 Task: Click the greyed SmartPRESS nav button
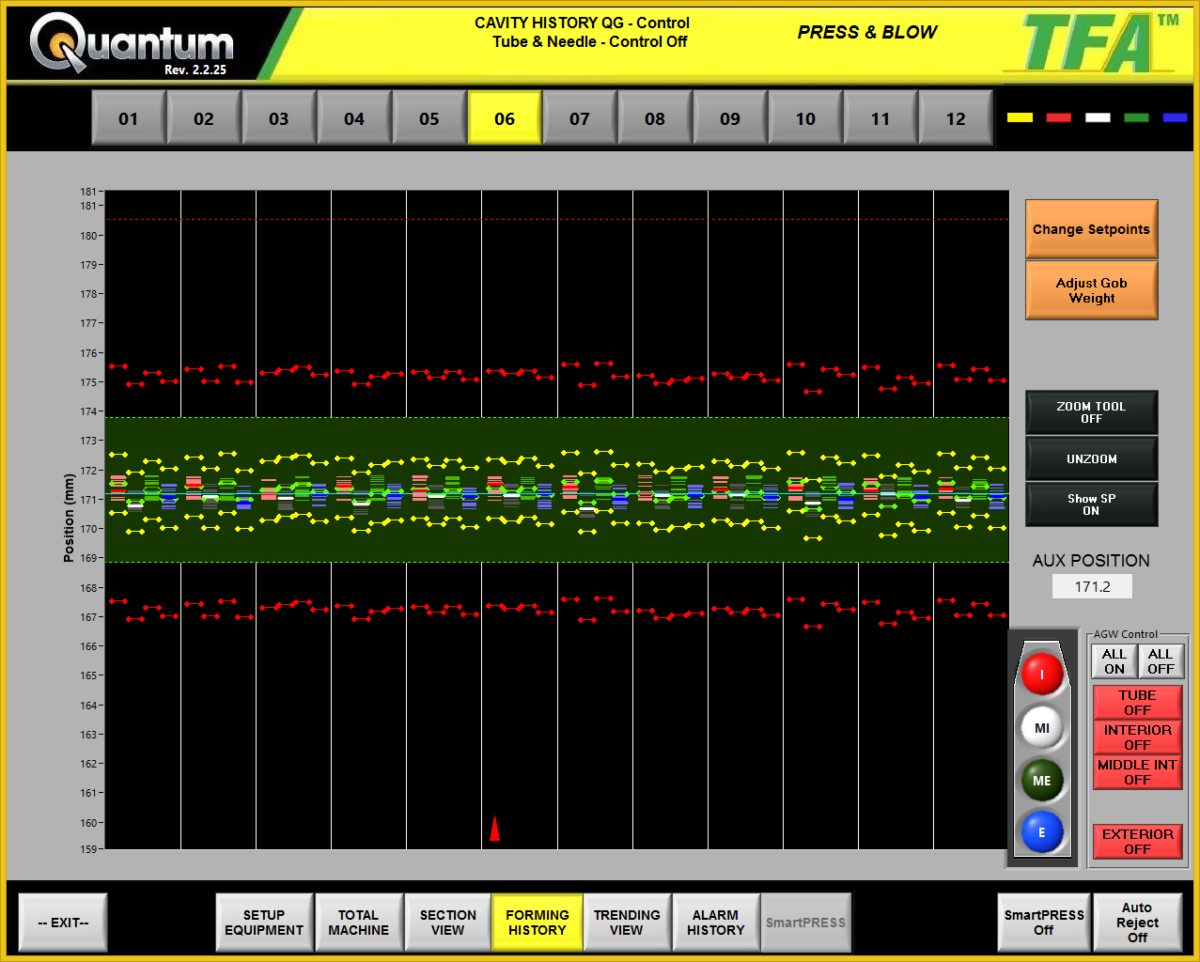[806, 922]
